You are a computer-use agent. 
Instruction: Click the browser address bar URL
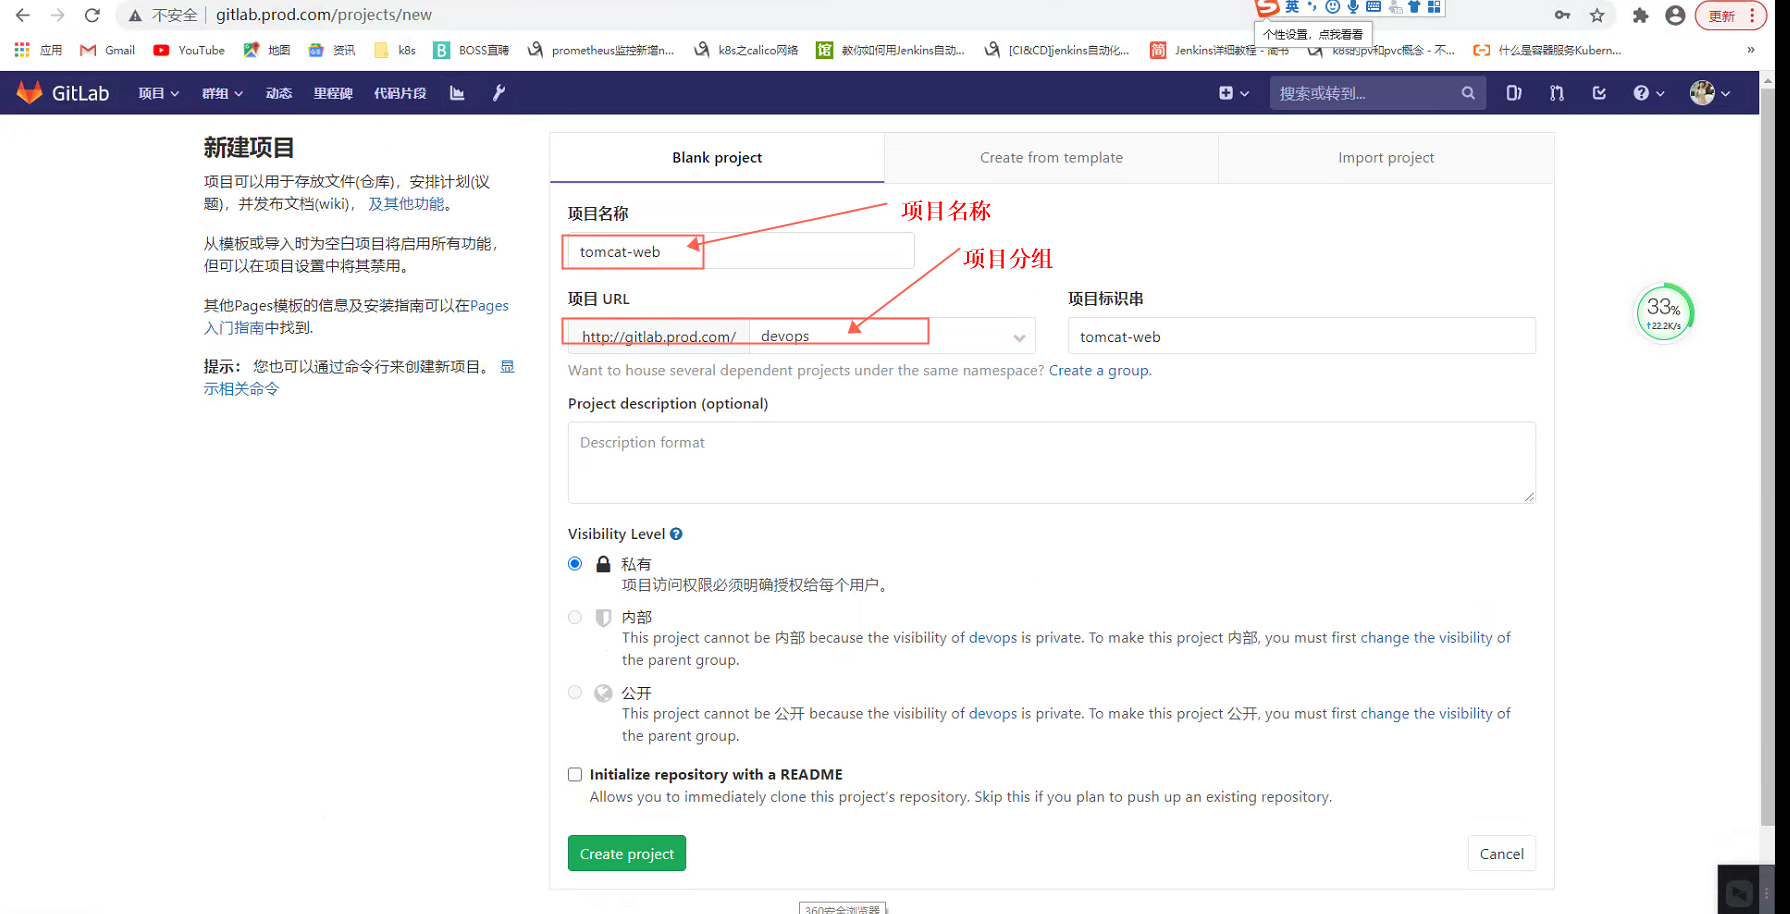tap(324, 15)
